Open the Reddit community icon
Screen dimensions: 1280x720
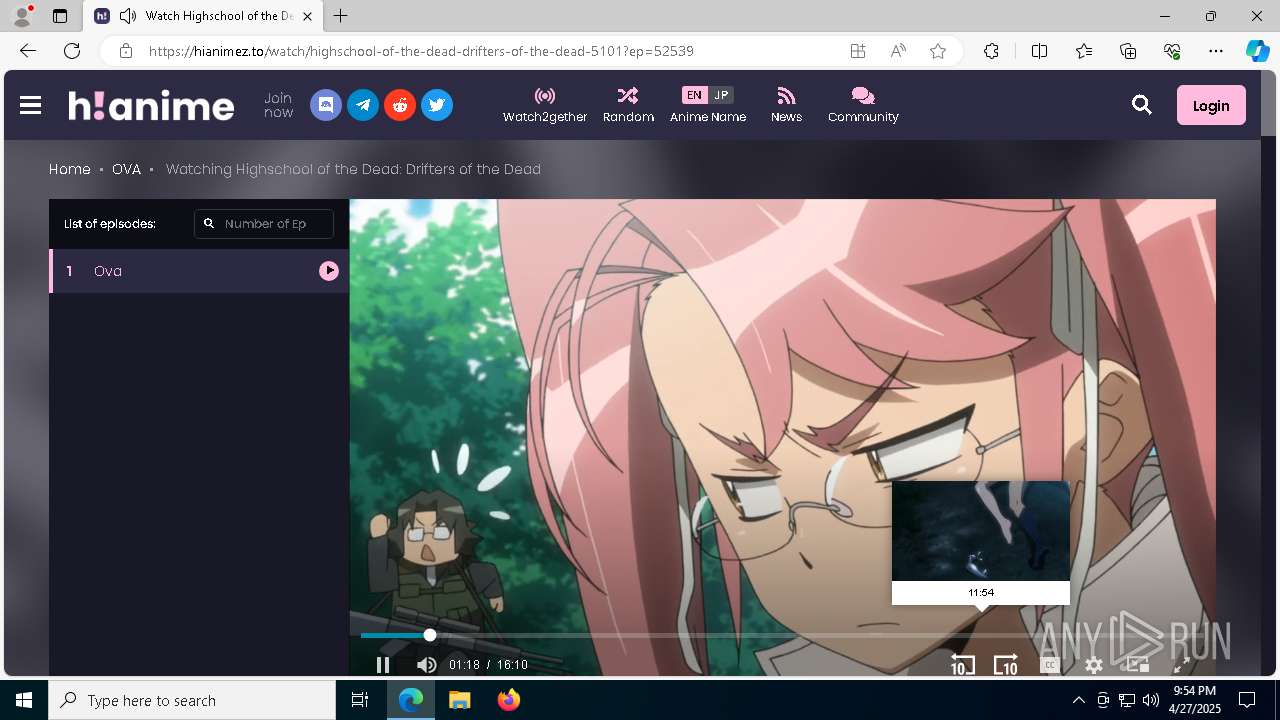point(400,105)
